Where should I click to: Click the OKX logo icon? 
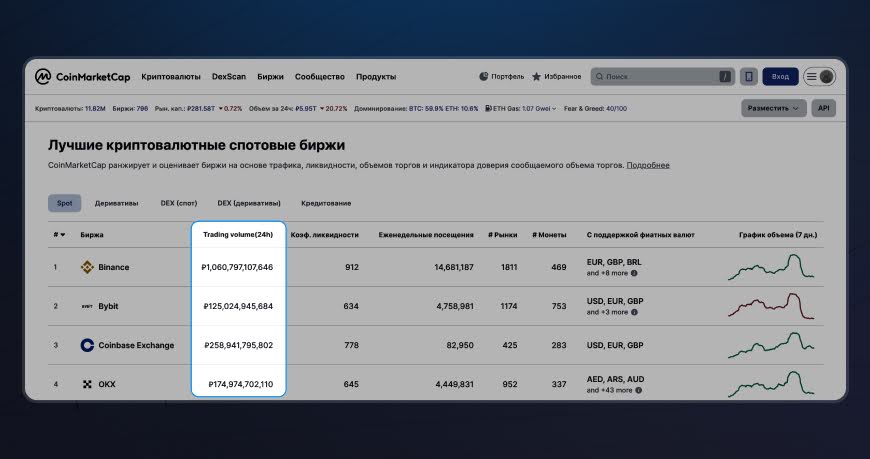click(x=87, y=384)
